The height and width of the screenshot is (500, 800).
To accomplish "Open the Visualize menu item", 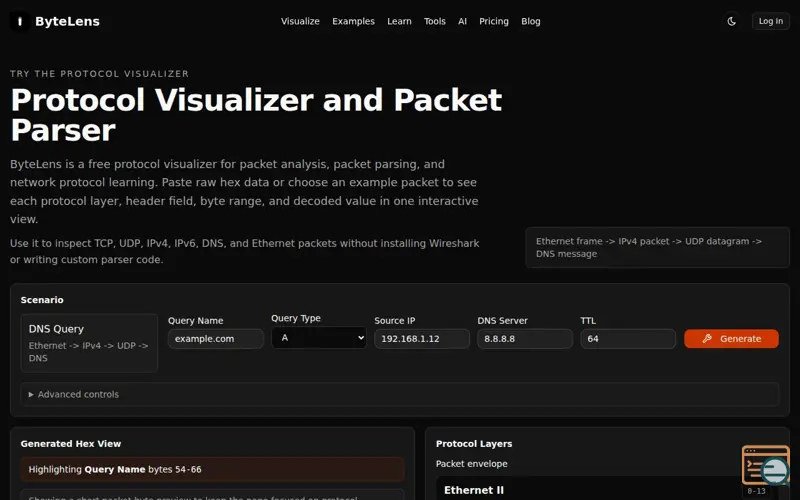I will pyautogui.click(x=300, y=21).
